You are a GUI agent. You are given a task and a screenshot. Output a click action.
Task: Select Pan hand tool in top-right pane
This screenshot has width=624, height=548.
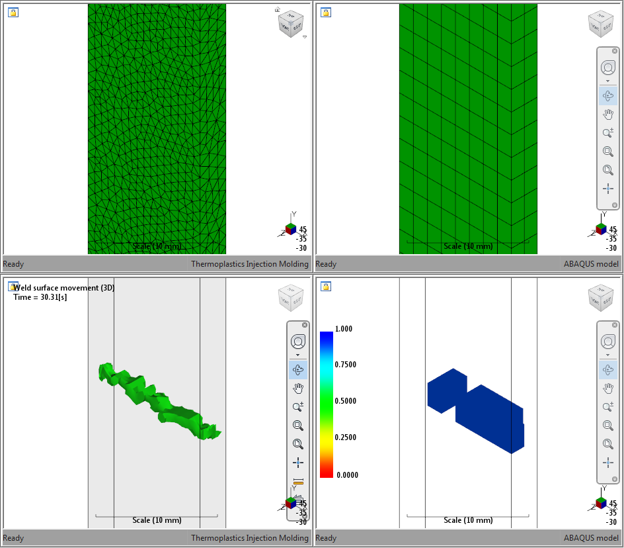608,115
